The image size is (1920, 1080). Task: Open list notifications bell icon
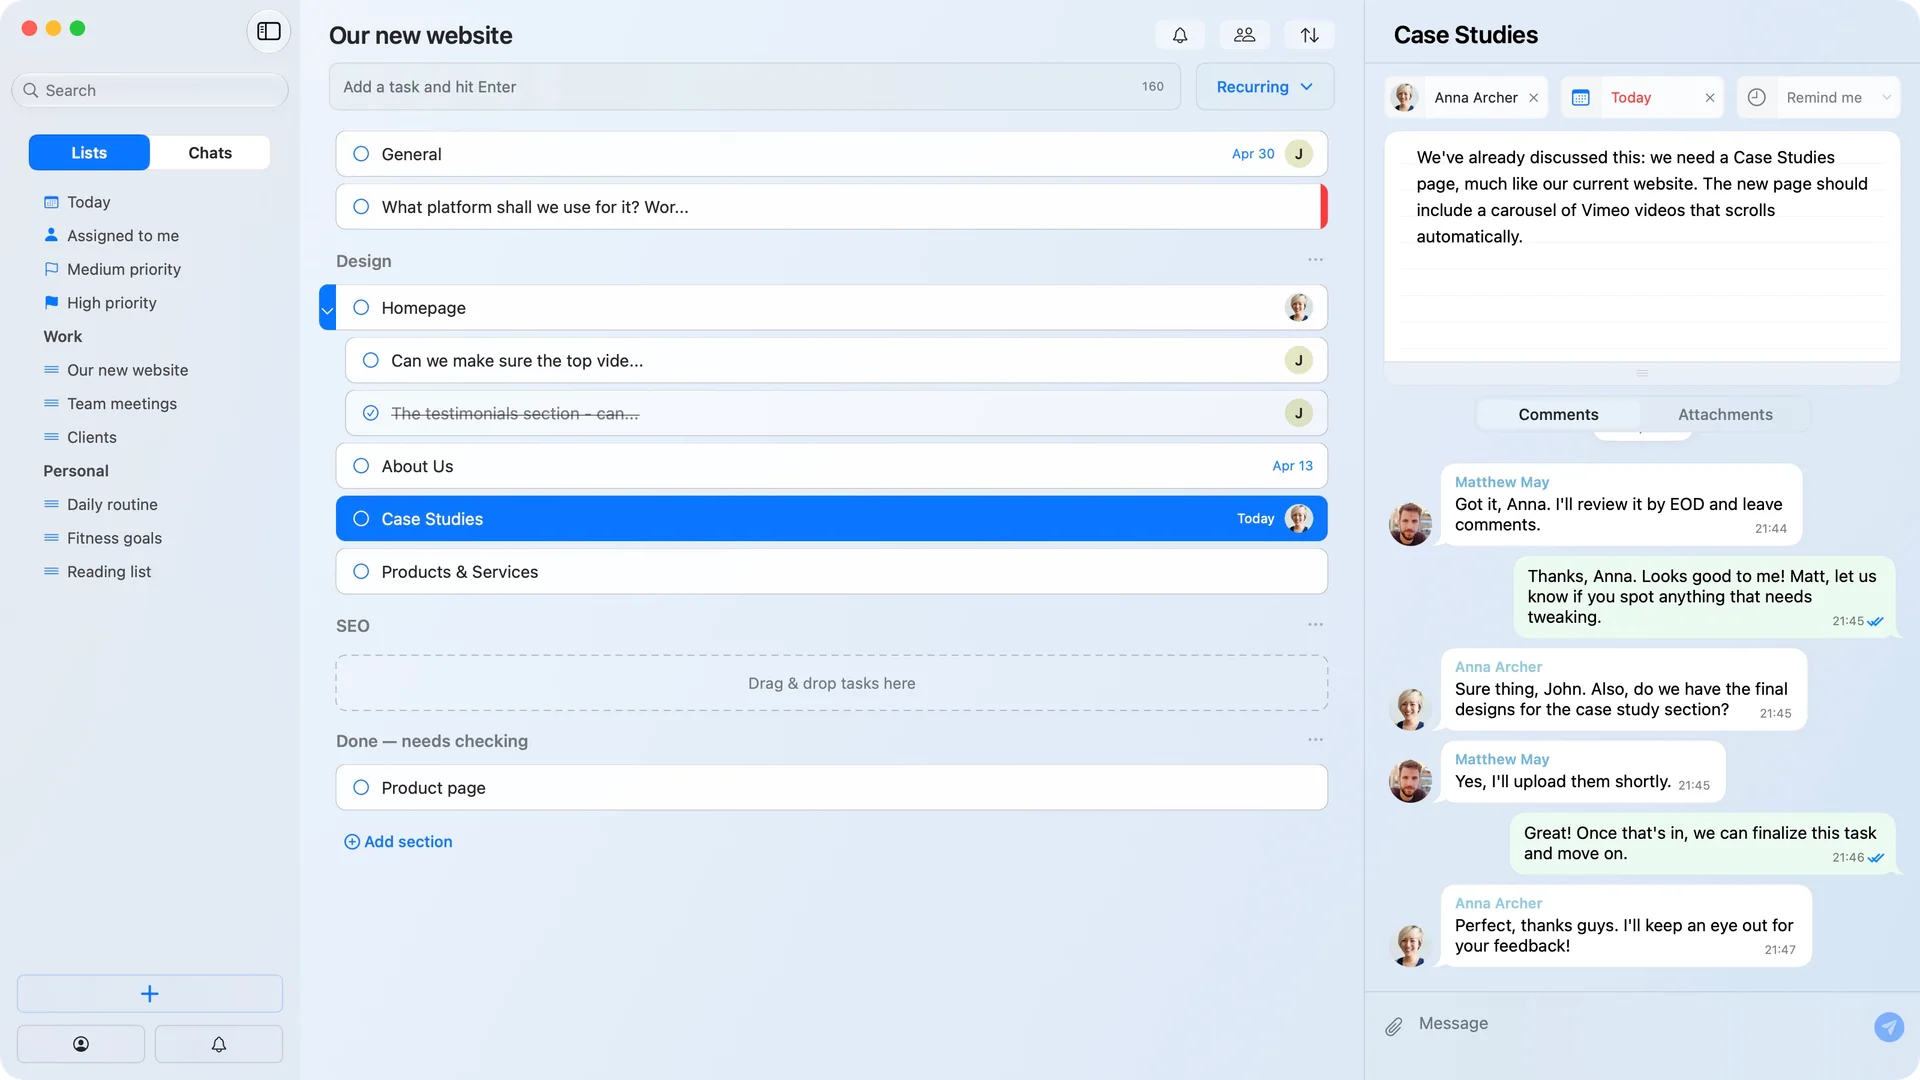click(x=1180, y=35)
